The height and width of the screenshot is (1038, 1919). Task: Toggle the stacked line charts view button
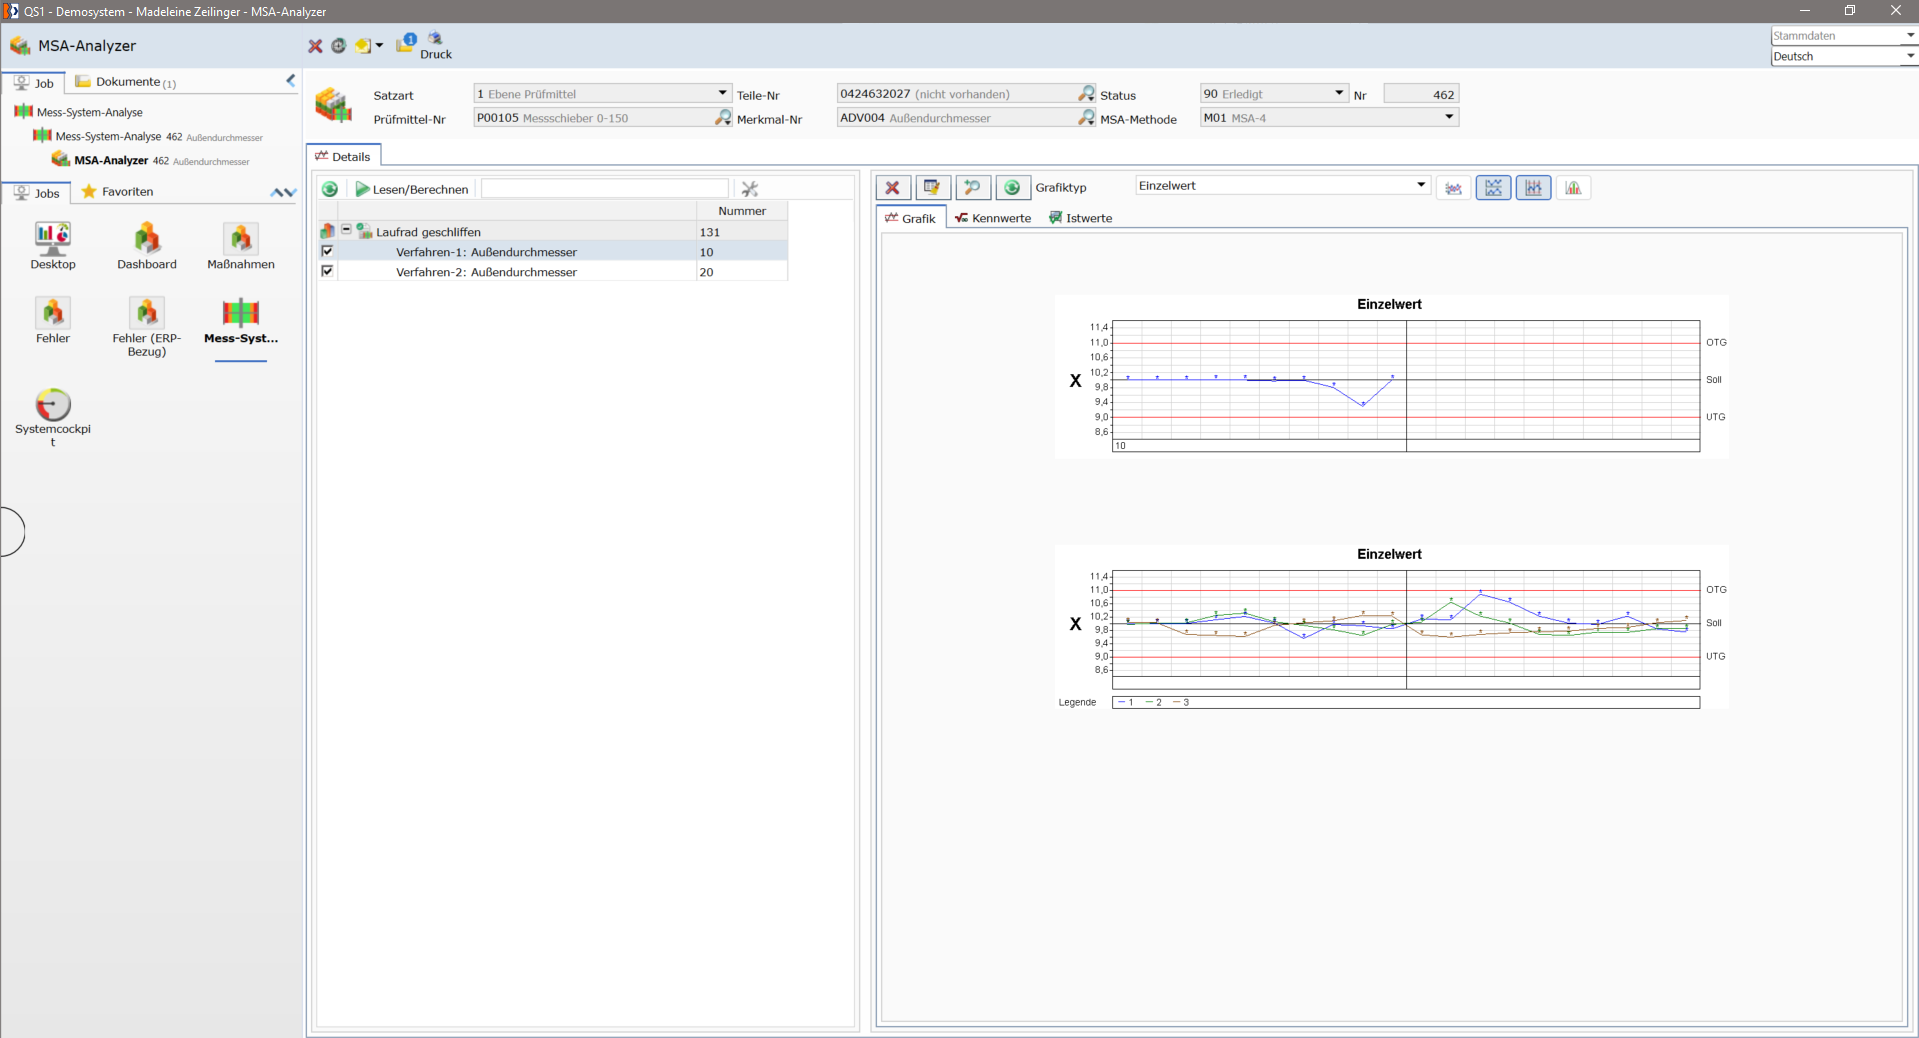(1493, 188)
